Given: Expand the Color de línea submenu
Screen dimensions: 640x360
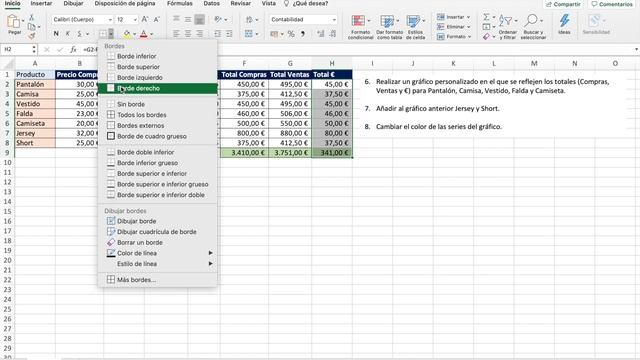Looking at the screenshot, I should [158, 253].
